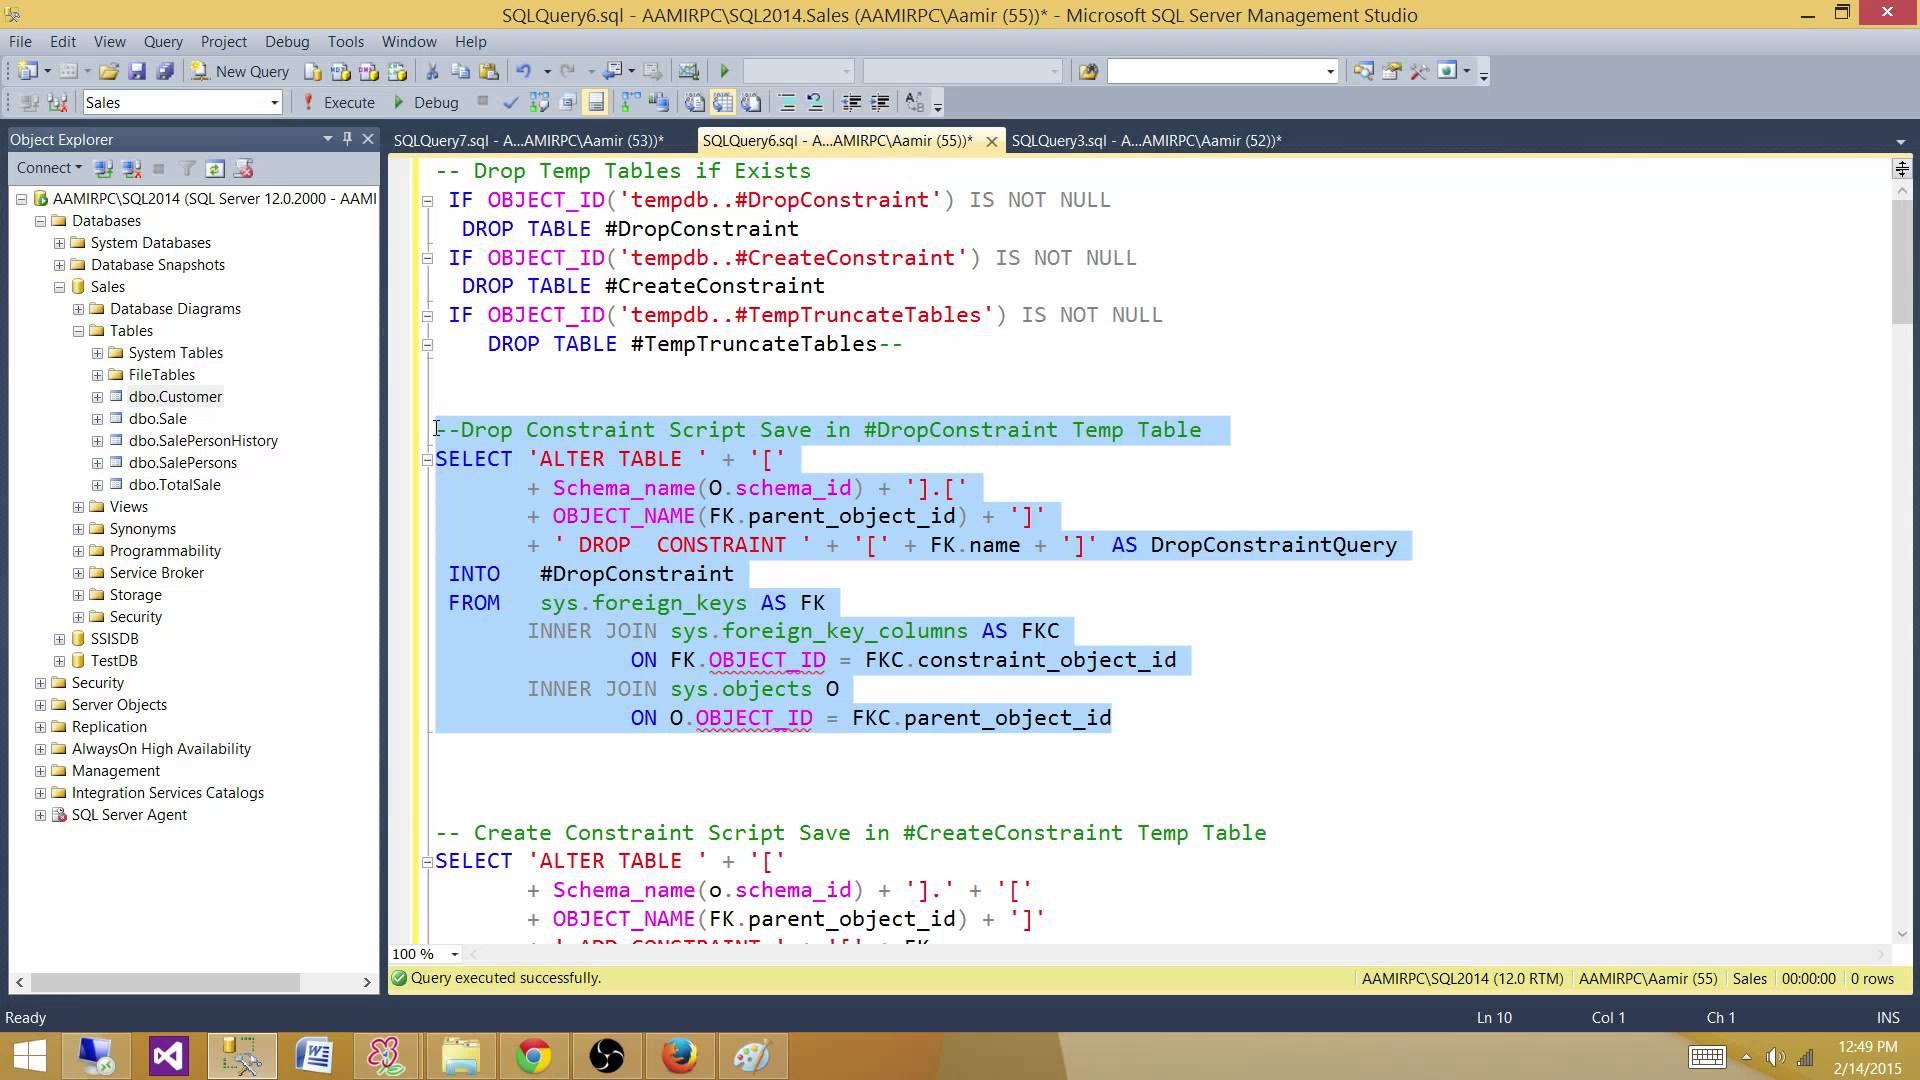This screenshot has height=1080, width=1920.
Task: Expand the dbo.Customer table node
Action: click(x=97, y=397)
